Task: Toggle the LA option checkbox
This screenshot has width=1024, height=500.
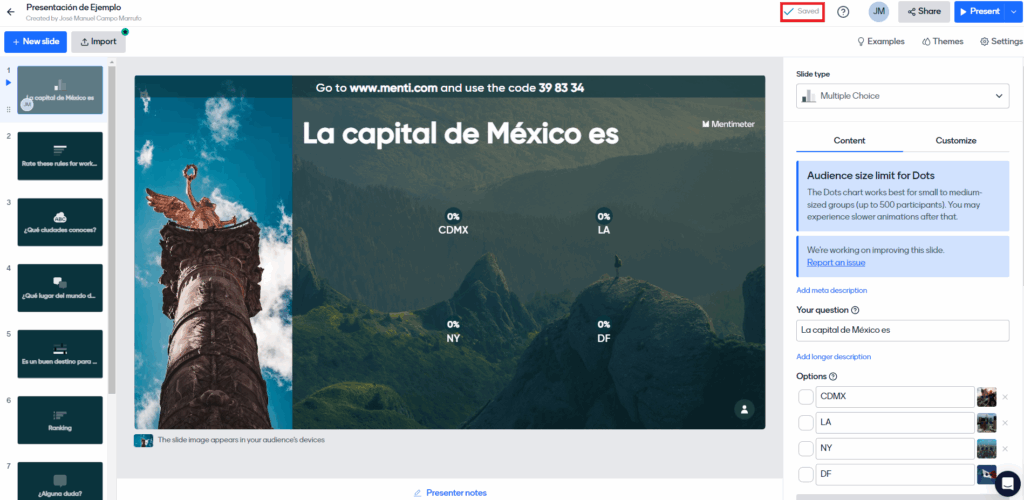Action: [x=806, y=423]
